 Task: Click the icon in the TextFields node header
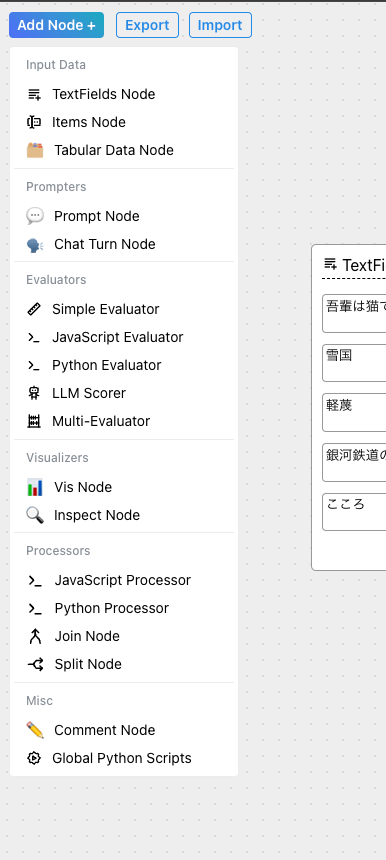click(x=331, y=264)
